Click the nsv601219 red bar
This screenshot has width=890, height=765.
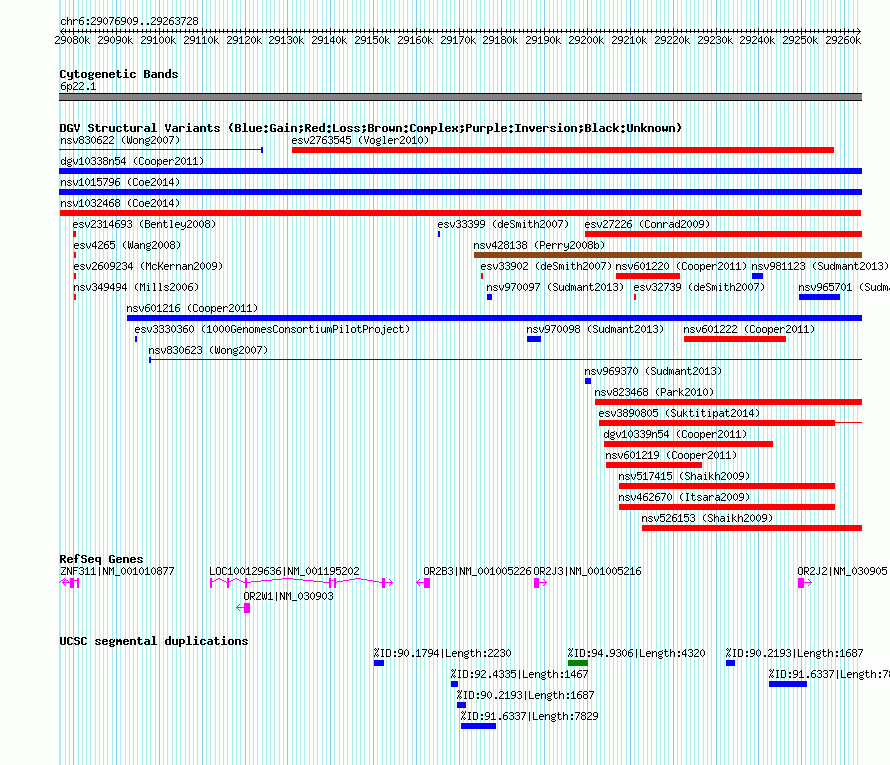point(654,465)
